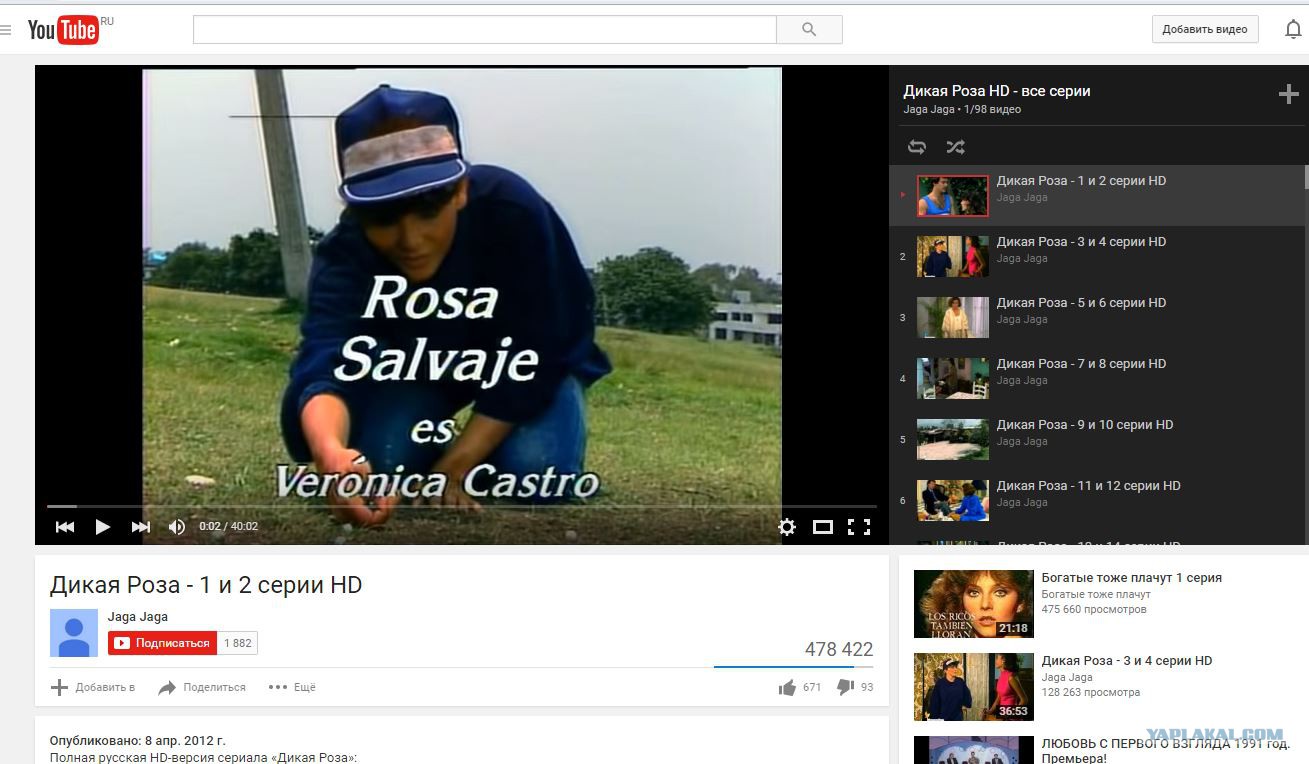Screen dimensions: 1309x764
Task: Open suggested ЛЮБОВЬ С ПЕРВОГО ВЗГЛЯДА video
Action: click(1166, 751)
